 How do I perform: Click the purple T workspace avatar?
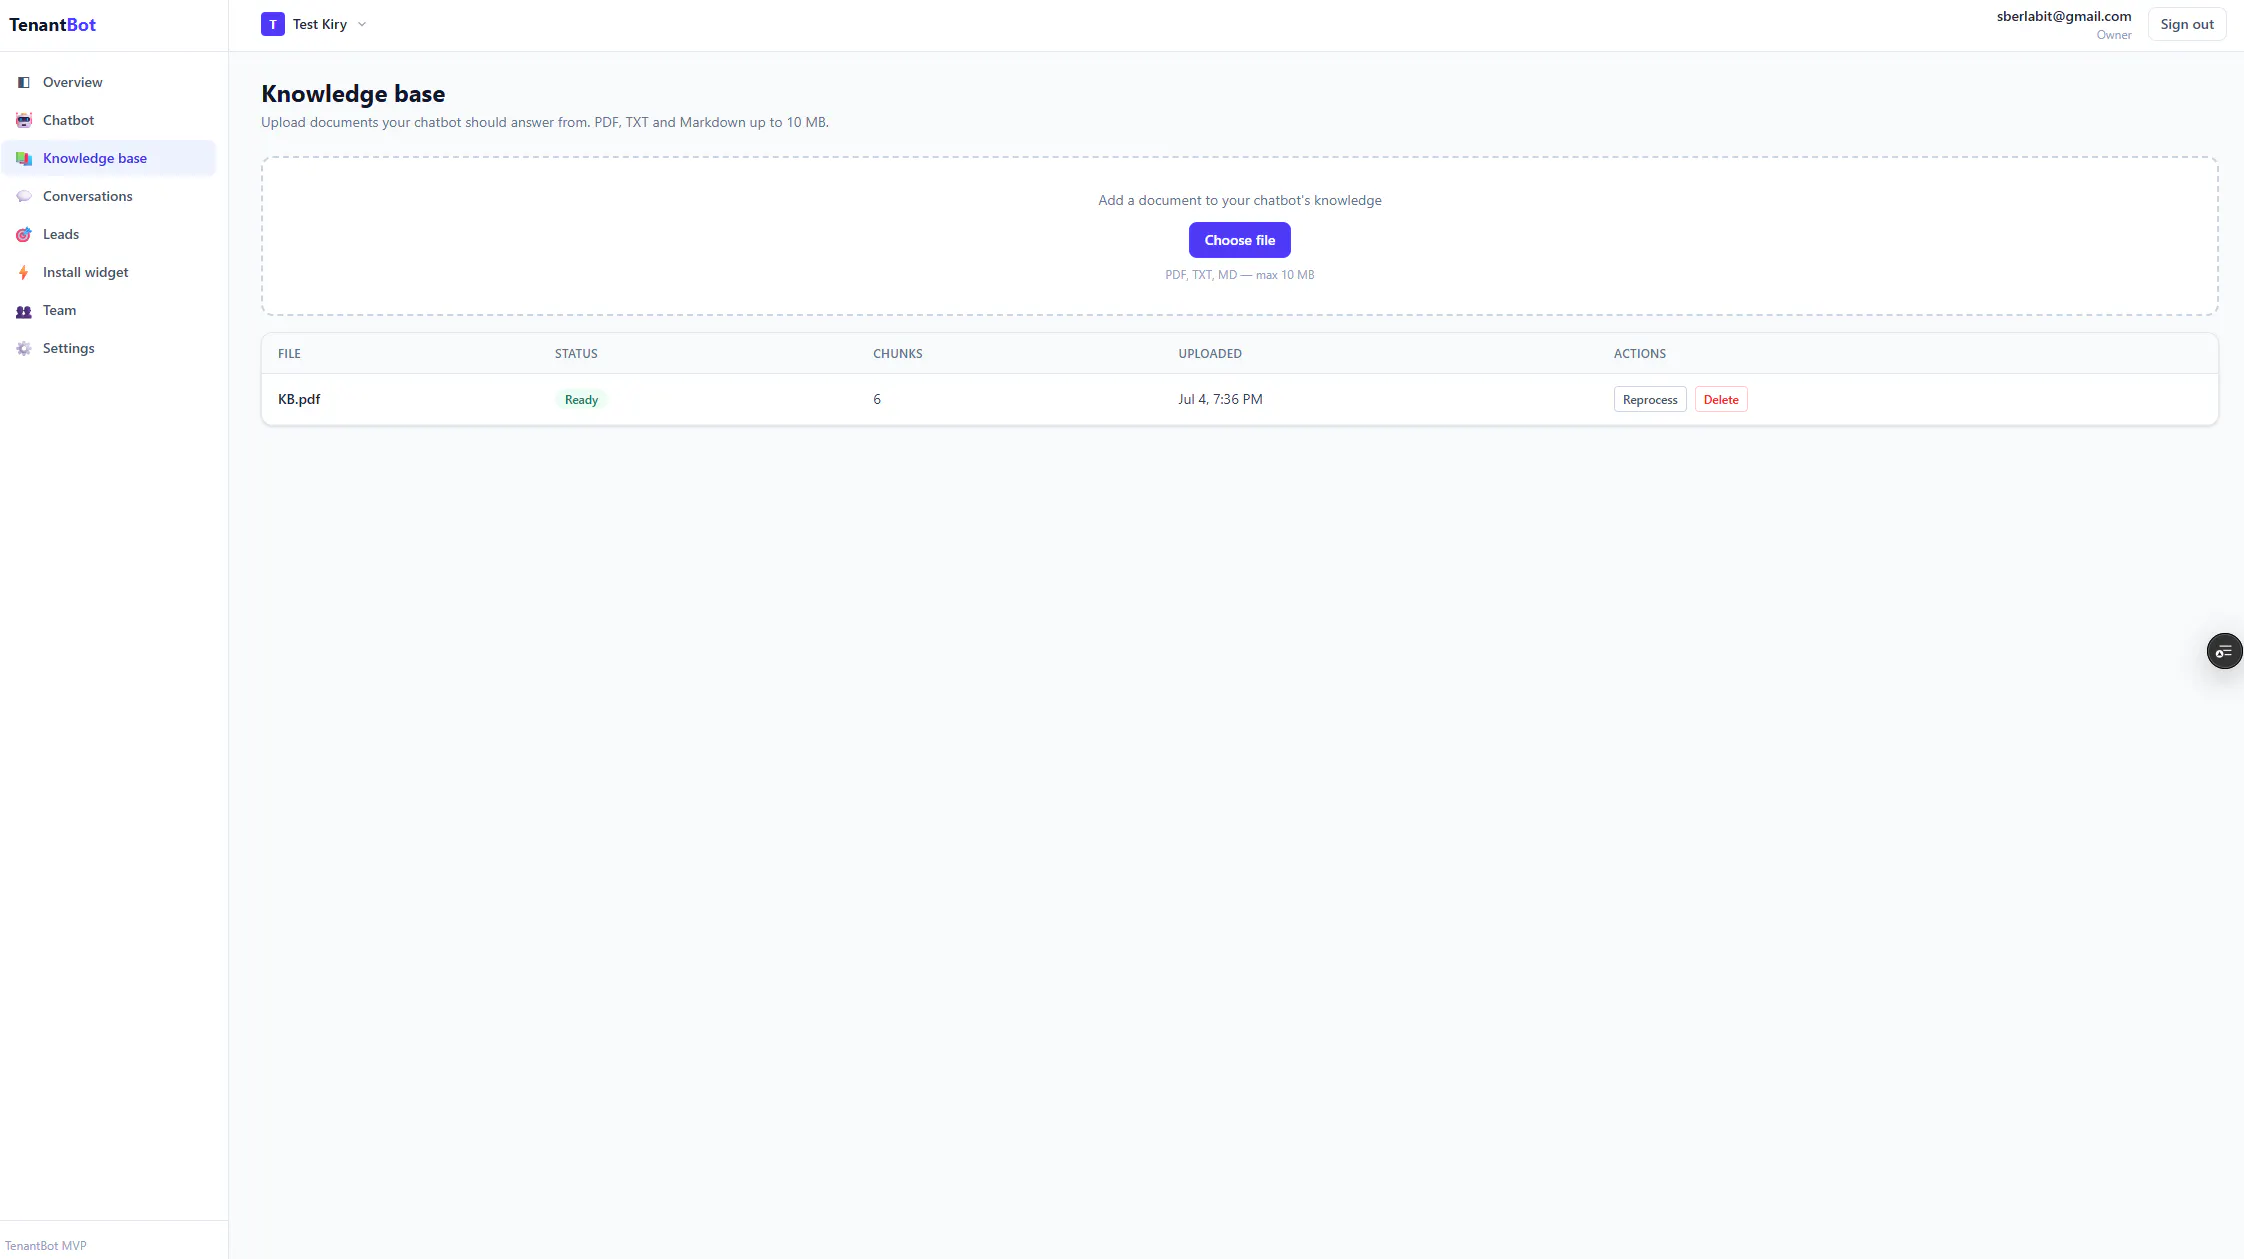273,24
